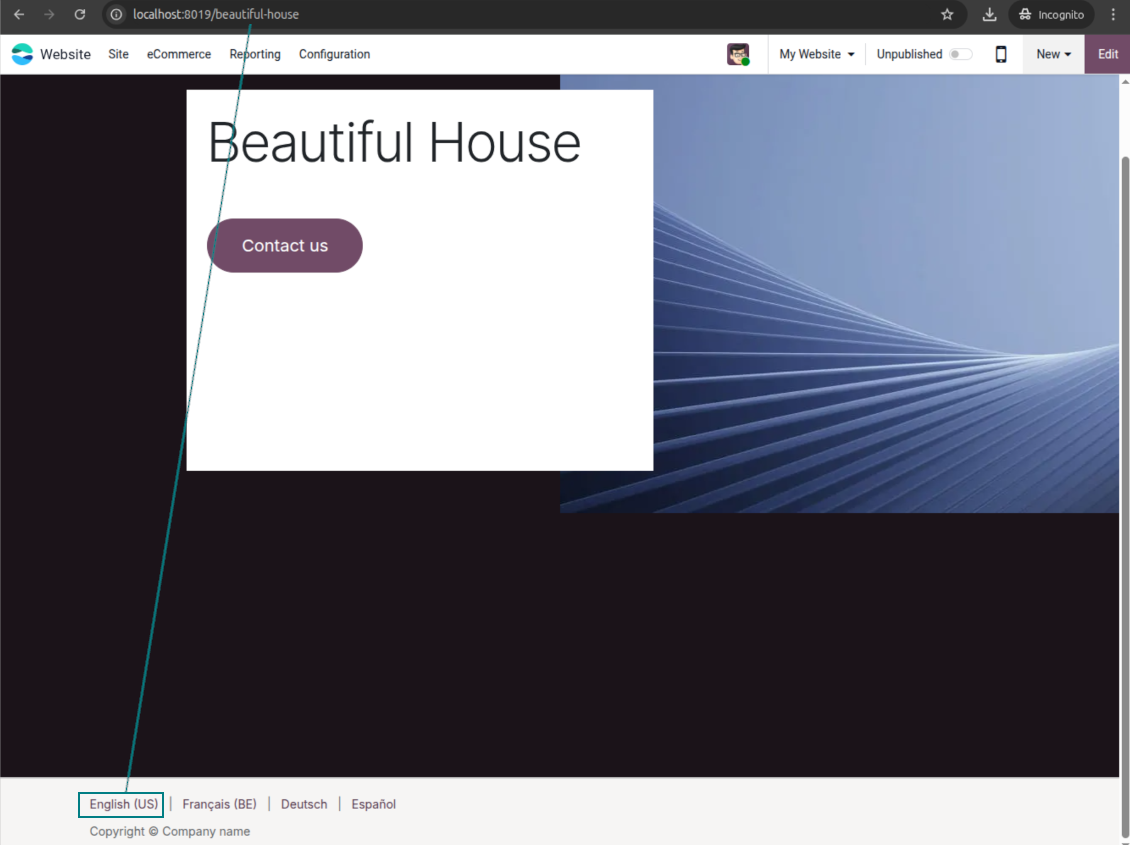Screen dimensions: 1130x845
Task: Click the Contact us button
Action: 284,246
